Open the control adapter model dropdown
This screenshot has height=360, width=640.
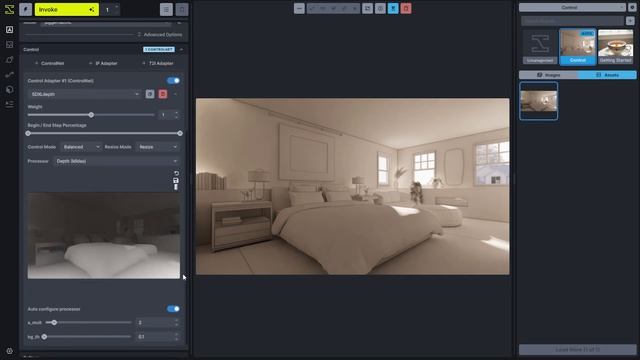[85, 94]
